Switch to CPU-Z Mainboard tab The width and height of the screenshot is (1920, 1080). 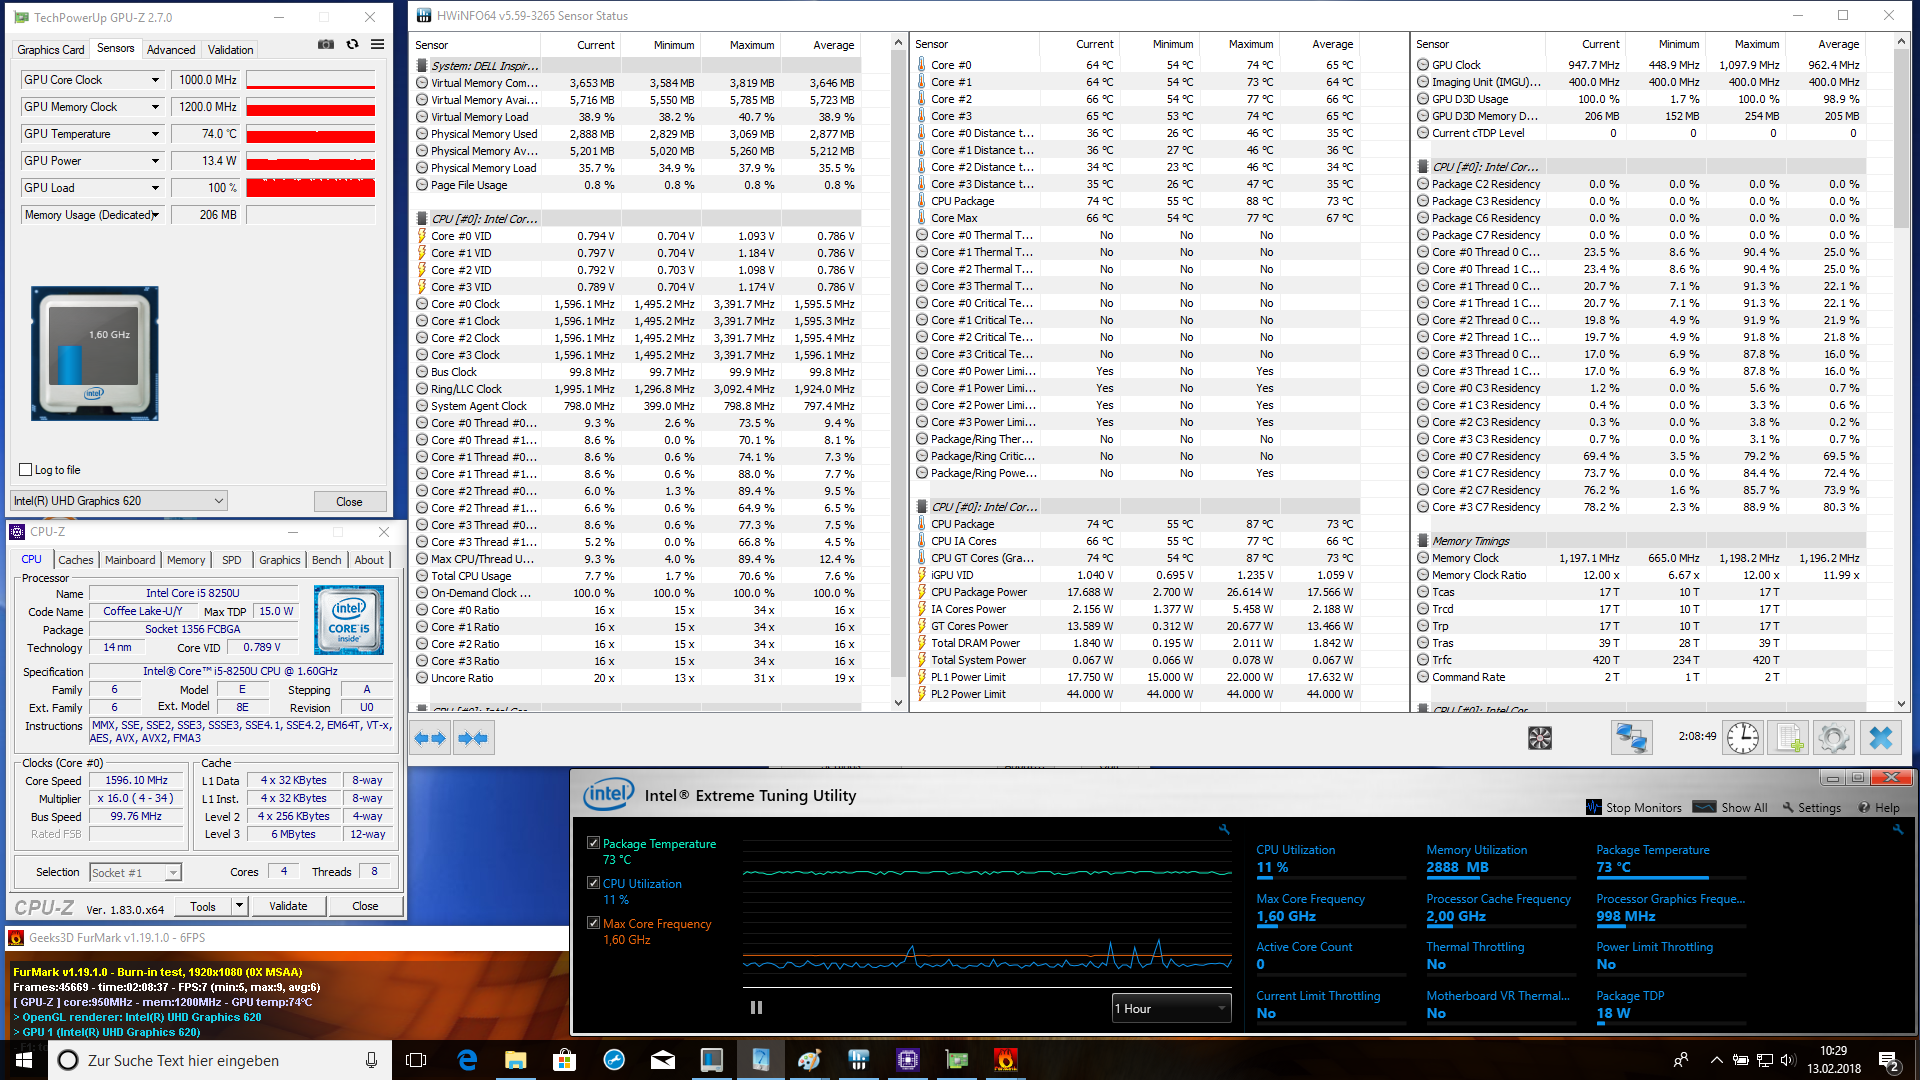click(x=130, y=560)
